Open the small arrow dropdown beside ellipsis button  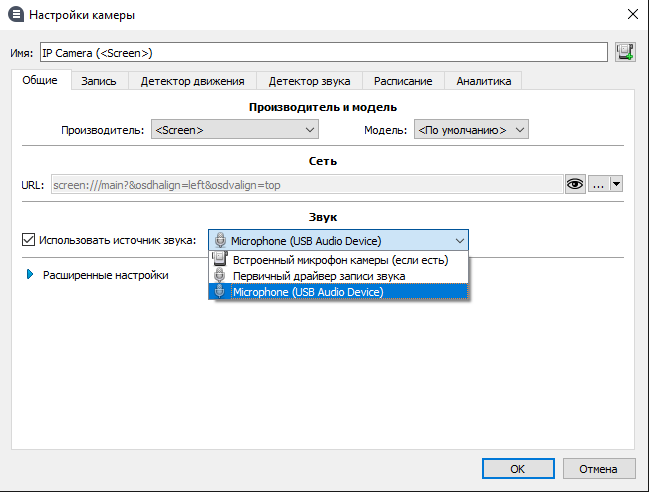(x=616, y=184)
